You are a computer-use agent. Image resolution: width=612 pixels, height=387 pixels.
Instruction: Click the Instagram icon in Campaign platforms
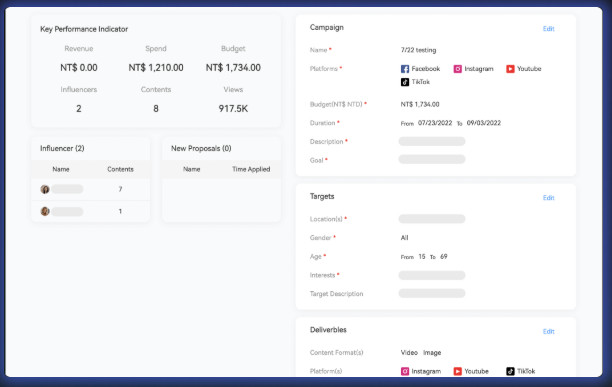[x=457, y=69]
